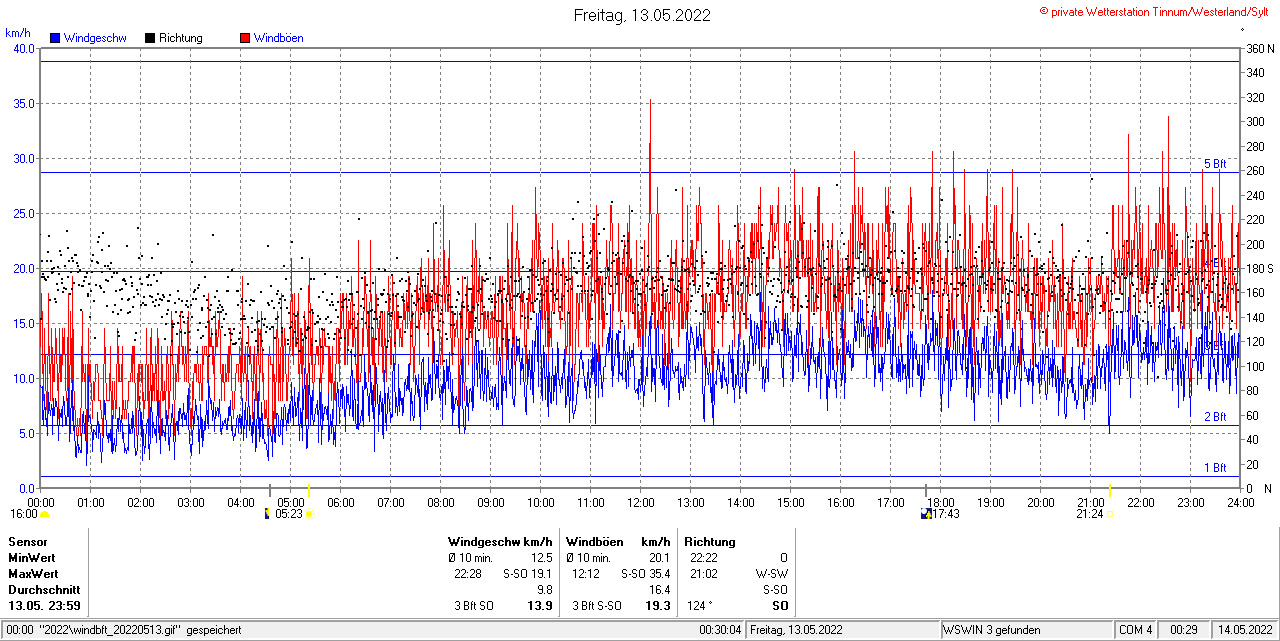Click the MinWert row header

coord(32,557)
